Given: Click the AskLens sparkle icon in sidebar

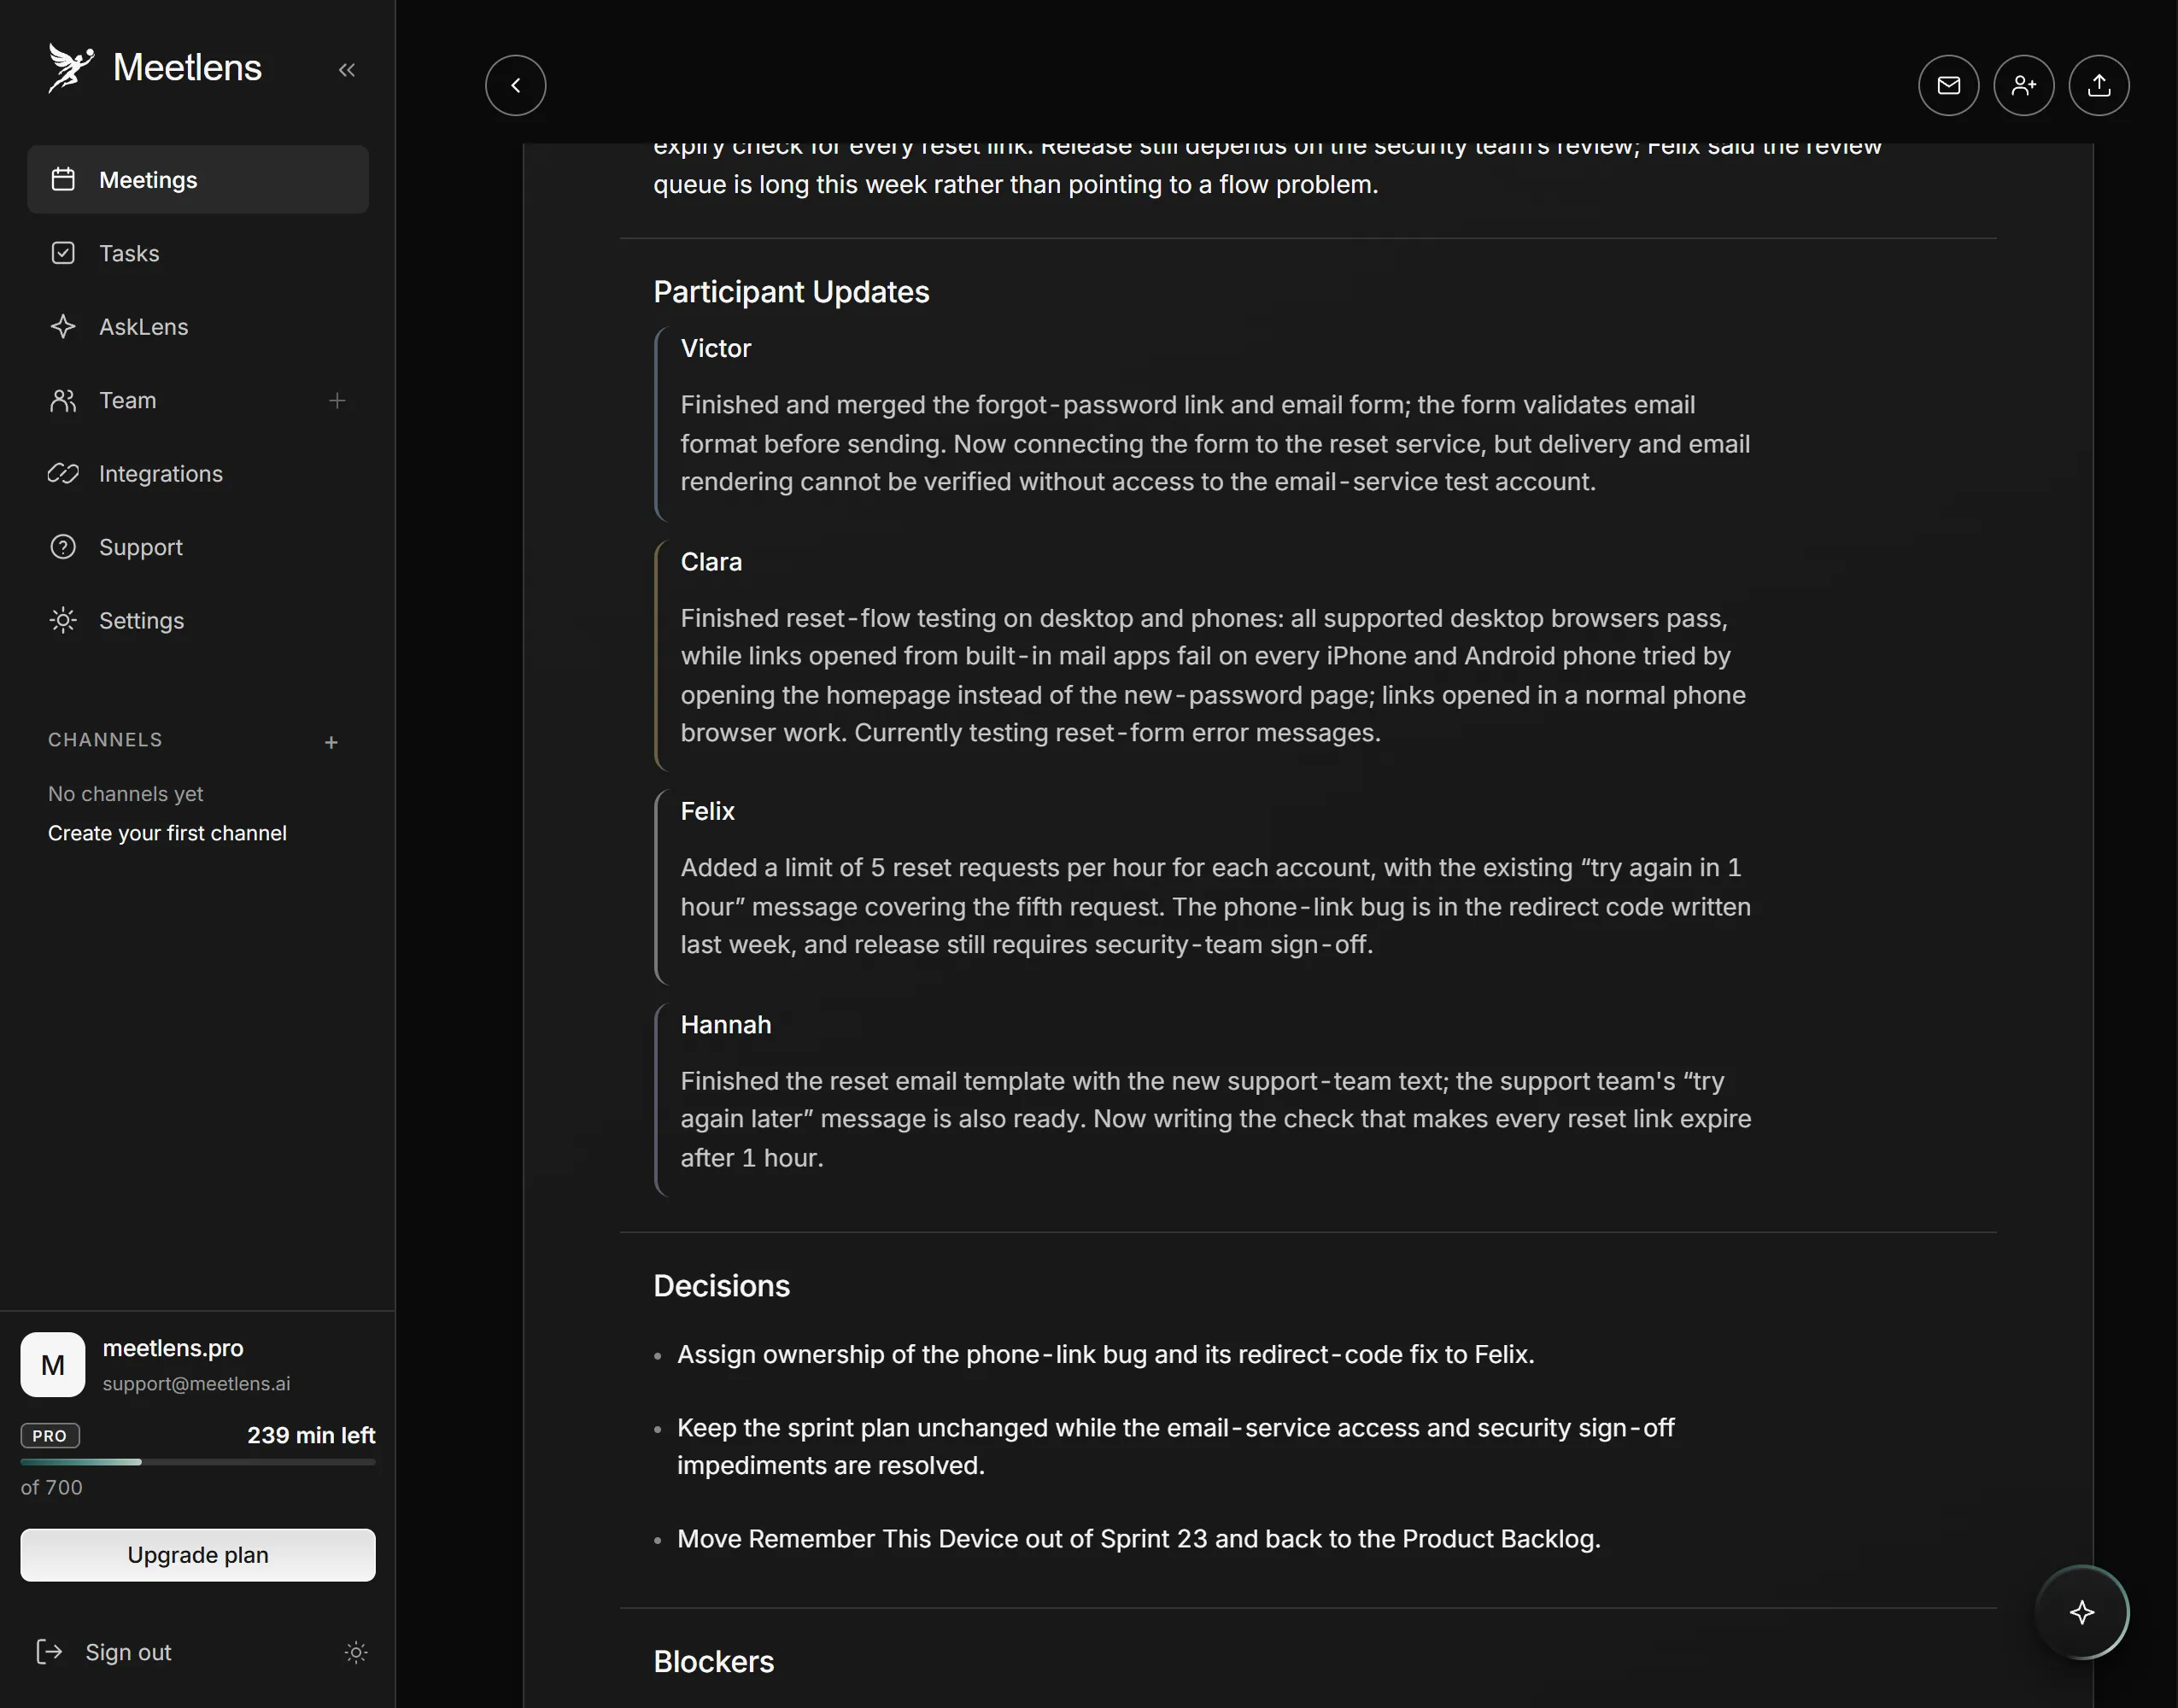Looking at the screenshot, I should [x=63, y=327].
